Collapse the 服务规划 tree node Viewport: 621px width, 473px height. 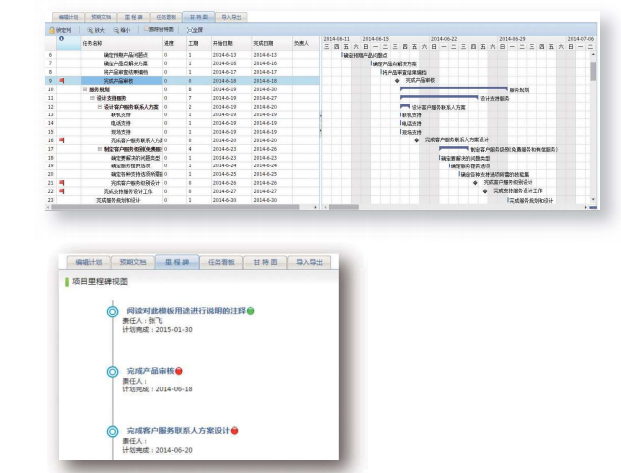(x=85, y=89)
